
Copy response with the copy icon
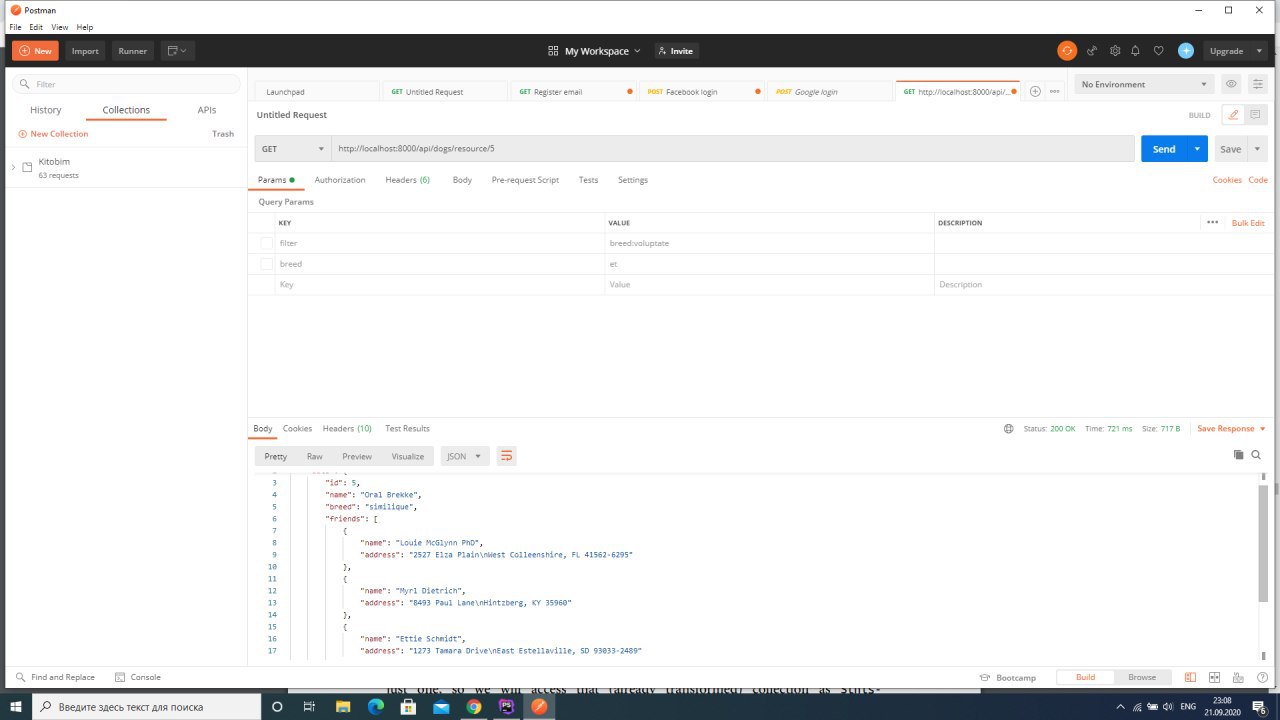coord(1238,455)
